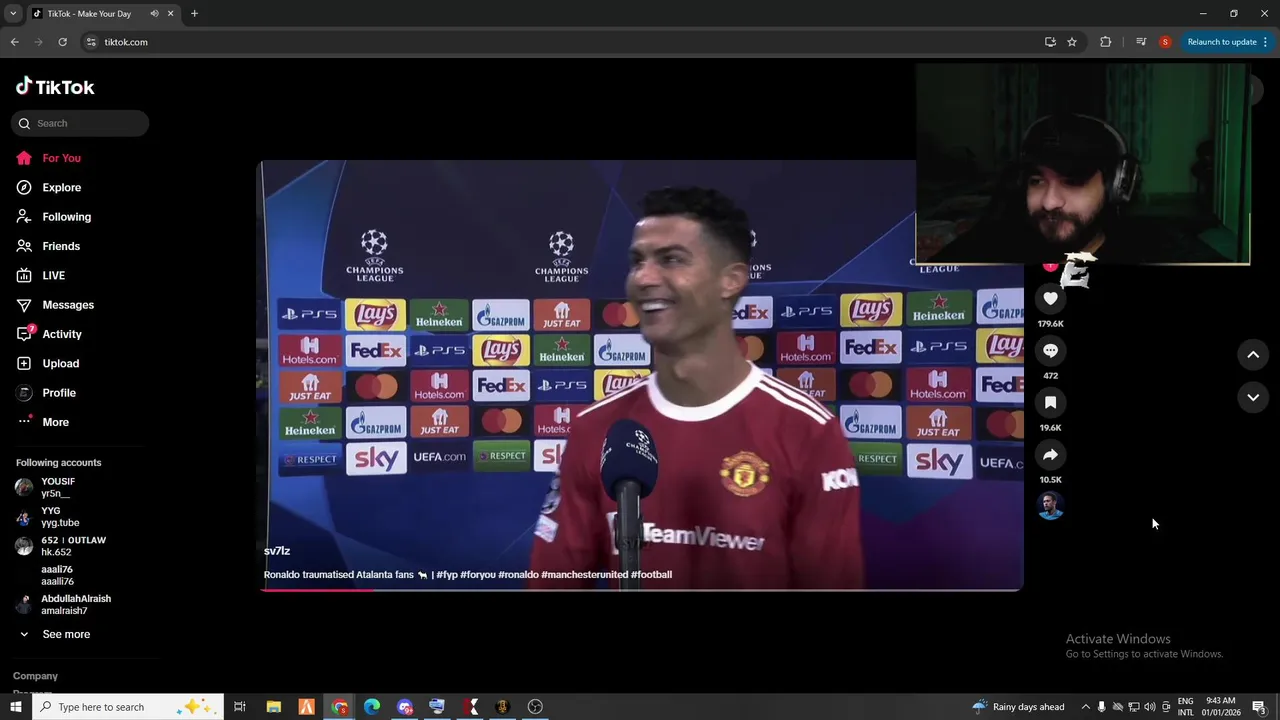Image resolution: width=1280 pixels, height=720 pixels.
Task: Open sv7lz creator profile
Action: coord(277,551)
